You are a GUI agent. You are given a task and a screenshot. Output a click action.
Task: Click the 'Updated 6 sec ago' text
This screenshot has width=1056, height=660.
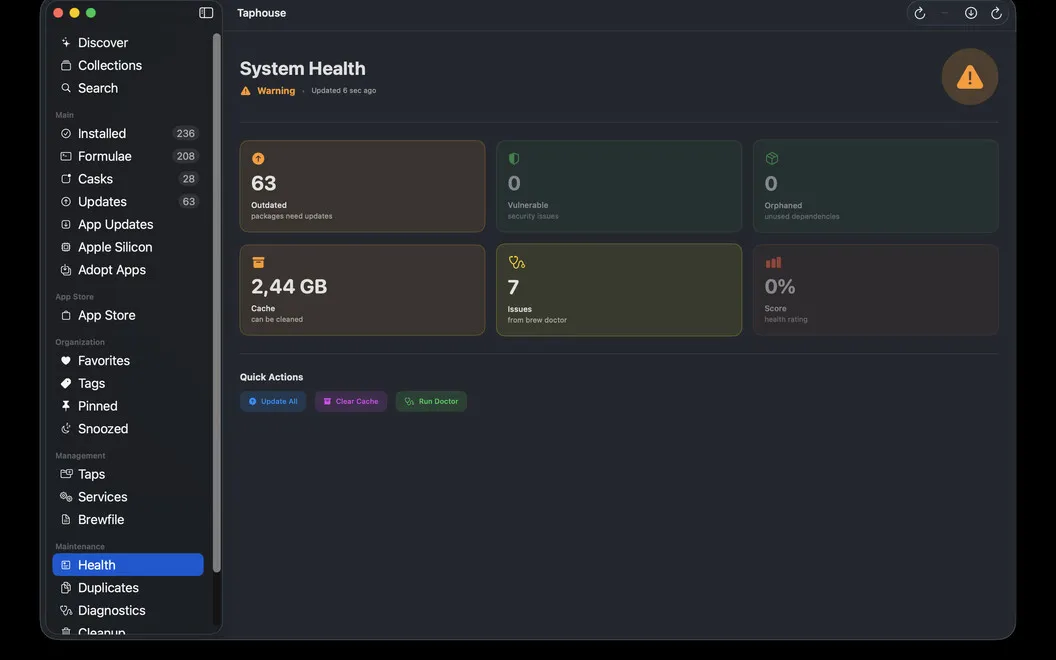[x=343, y=90]
